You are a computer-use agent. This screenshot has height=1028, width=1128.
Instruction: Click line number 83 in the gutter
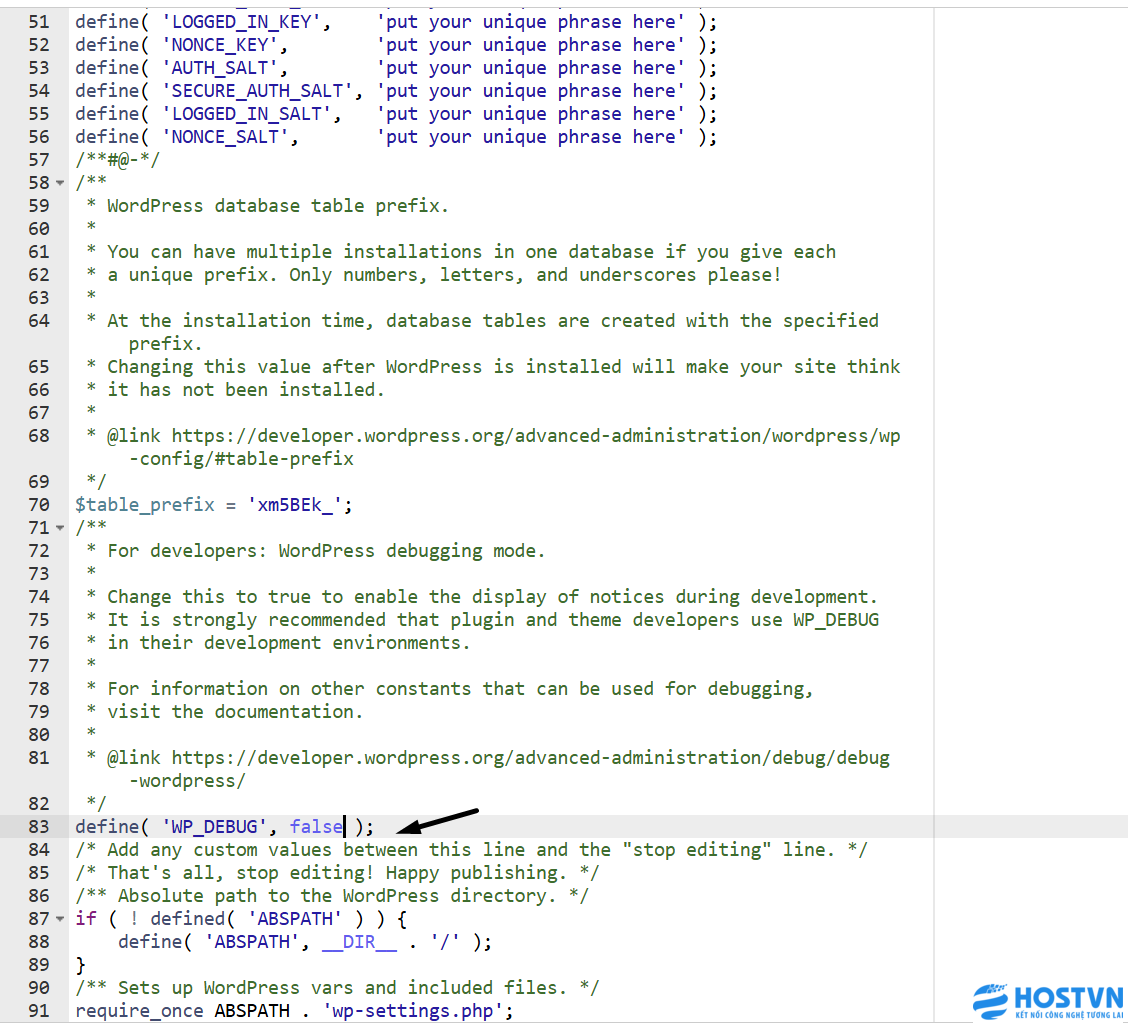tap(38, 827)
